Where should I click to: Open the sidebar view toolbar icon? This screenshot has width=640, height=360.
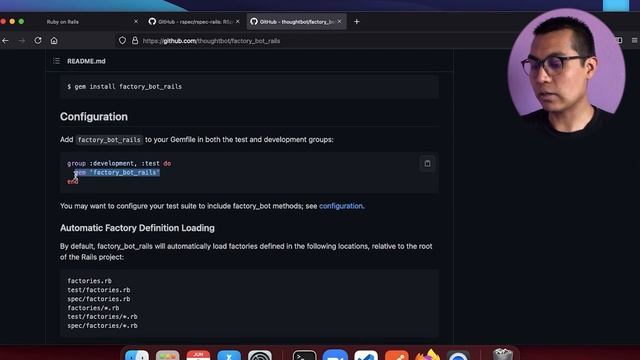pos(619,40)
